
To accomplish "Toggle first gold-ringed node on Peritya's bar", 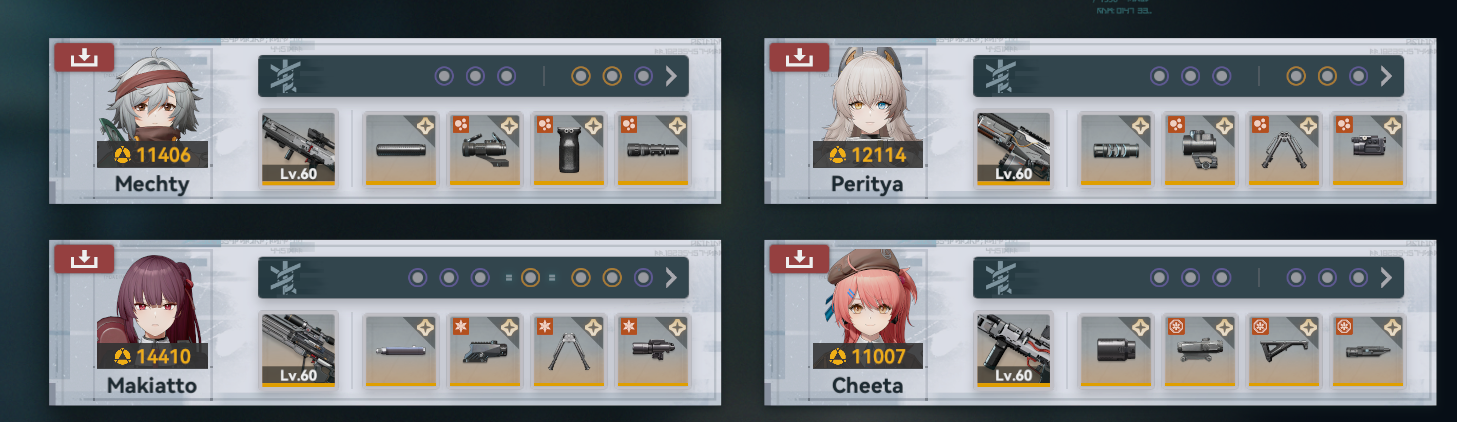I will (1296, 76).
